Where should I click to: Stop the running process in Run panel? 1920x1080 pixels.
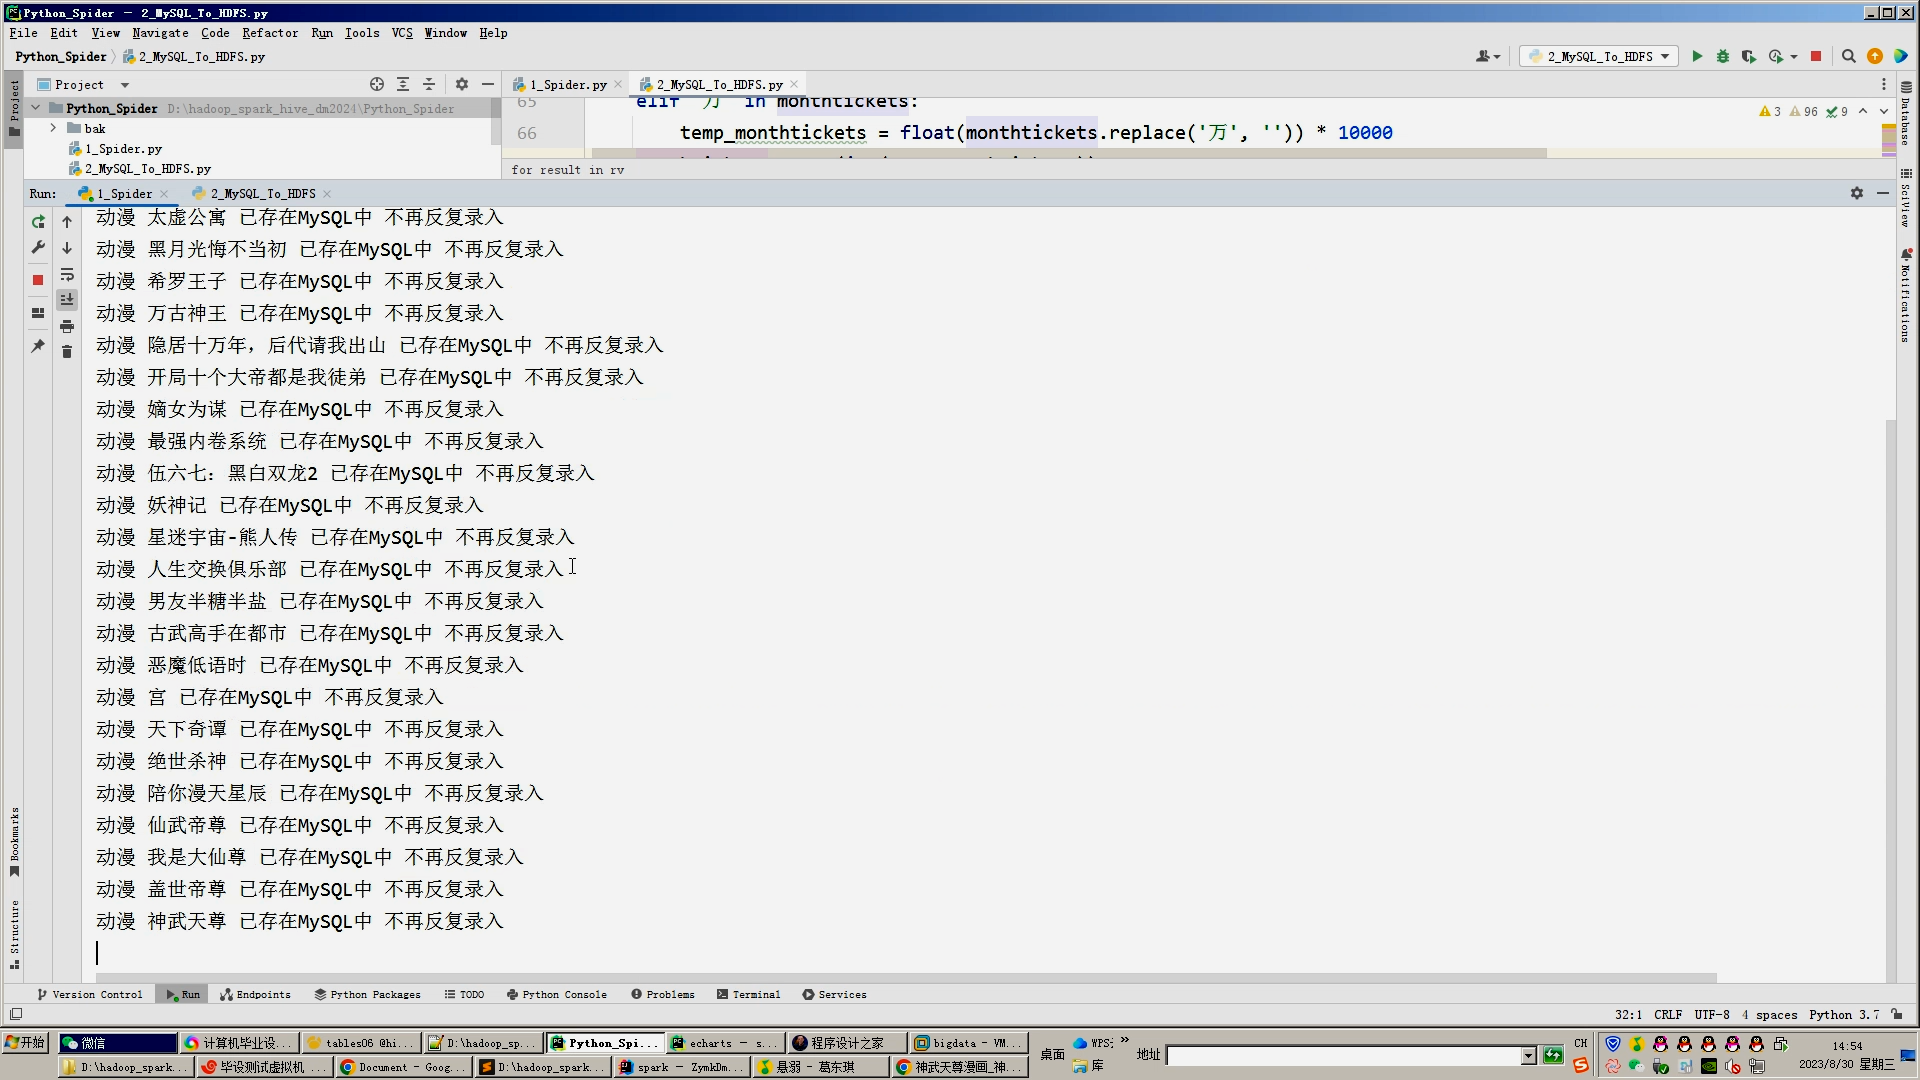pyautogui.click(x=38, y=280)
